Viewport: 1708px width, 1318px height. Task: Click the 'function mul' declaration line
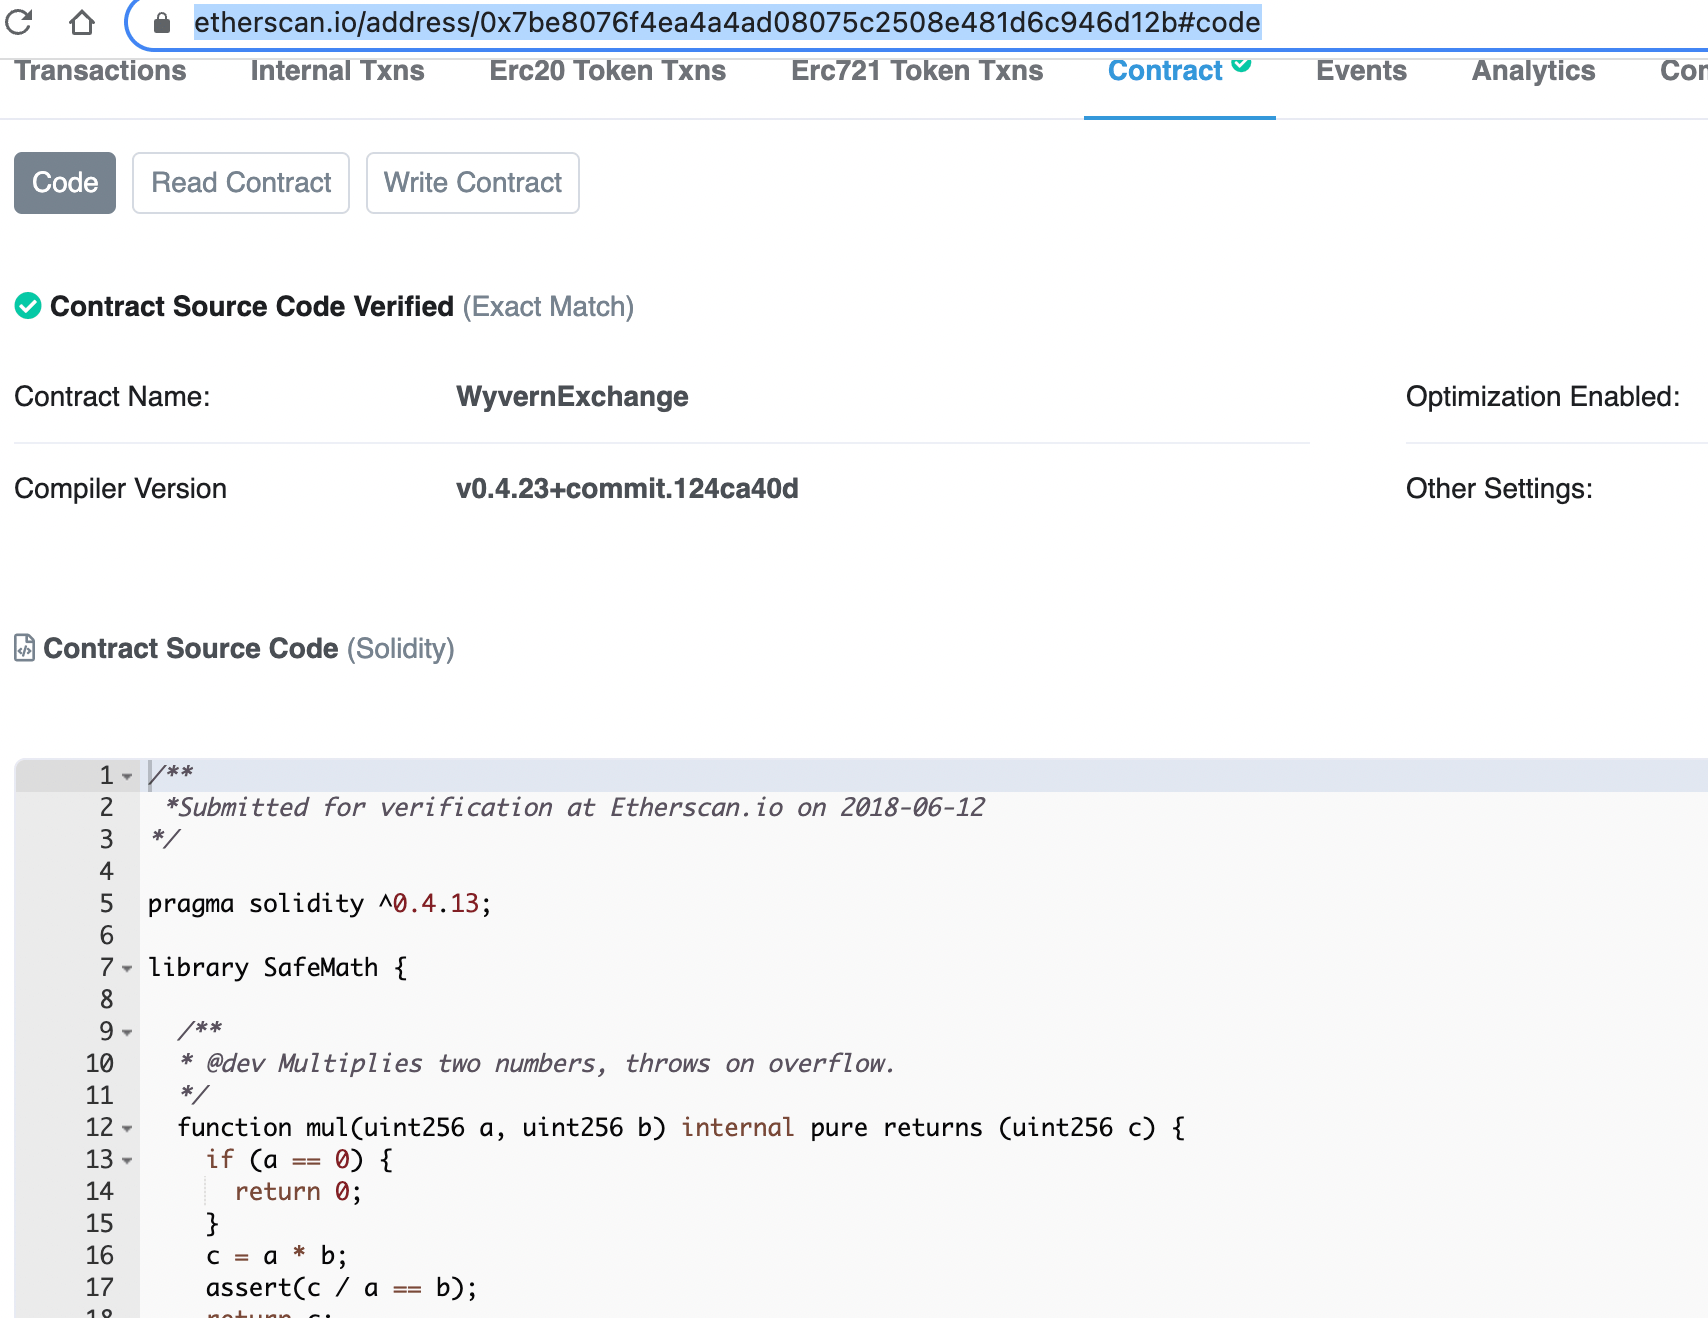[x=681, y=1128]
